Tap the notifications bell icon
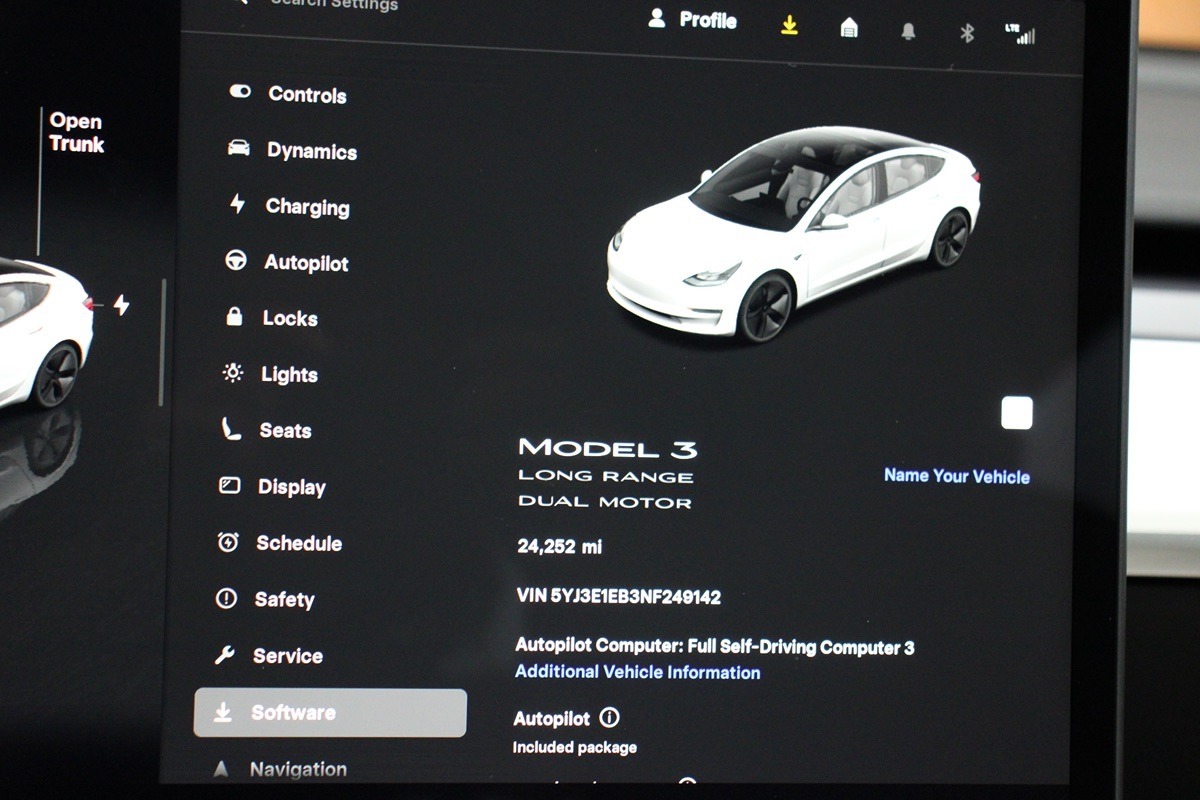The height and width of the screenshot is (800, 1200). coord(908,31)
